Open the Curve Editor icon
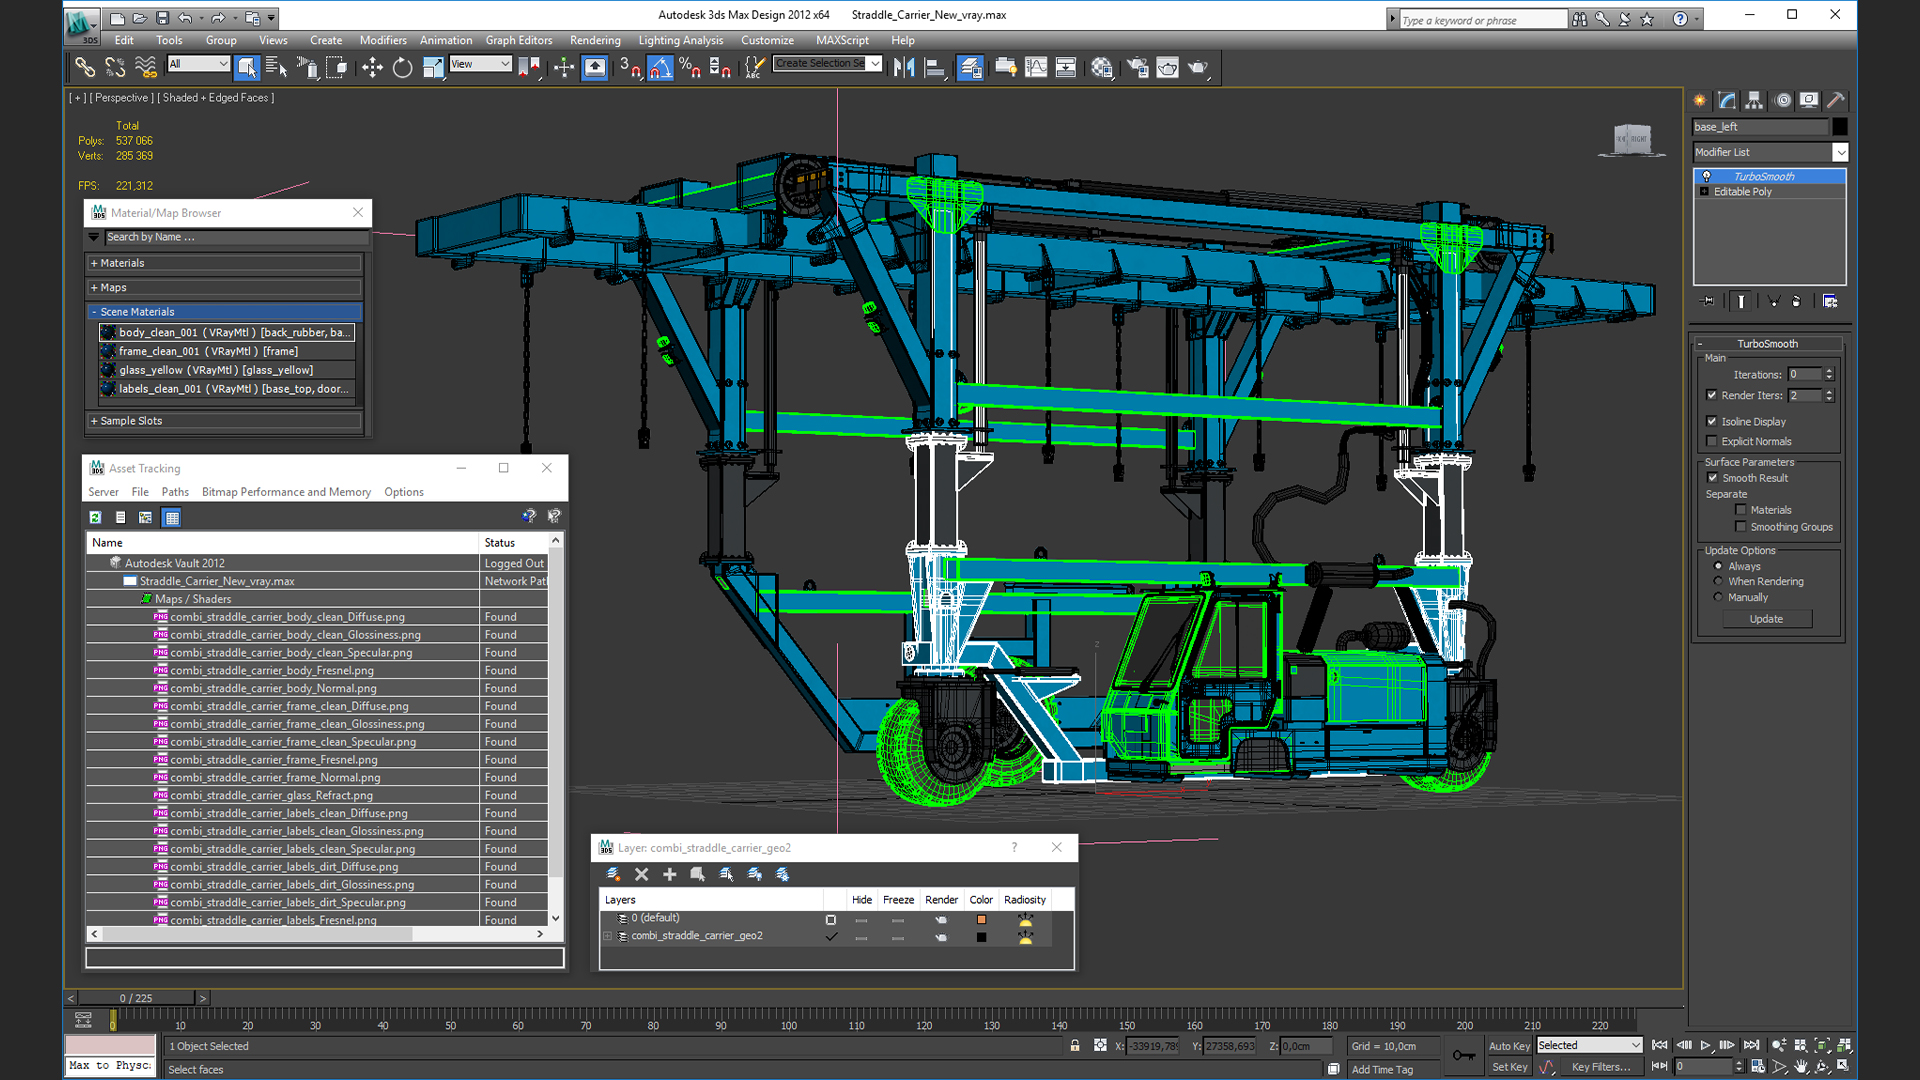The width and height of the screenshot is (1920, 1080). pos(1036,67)
